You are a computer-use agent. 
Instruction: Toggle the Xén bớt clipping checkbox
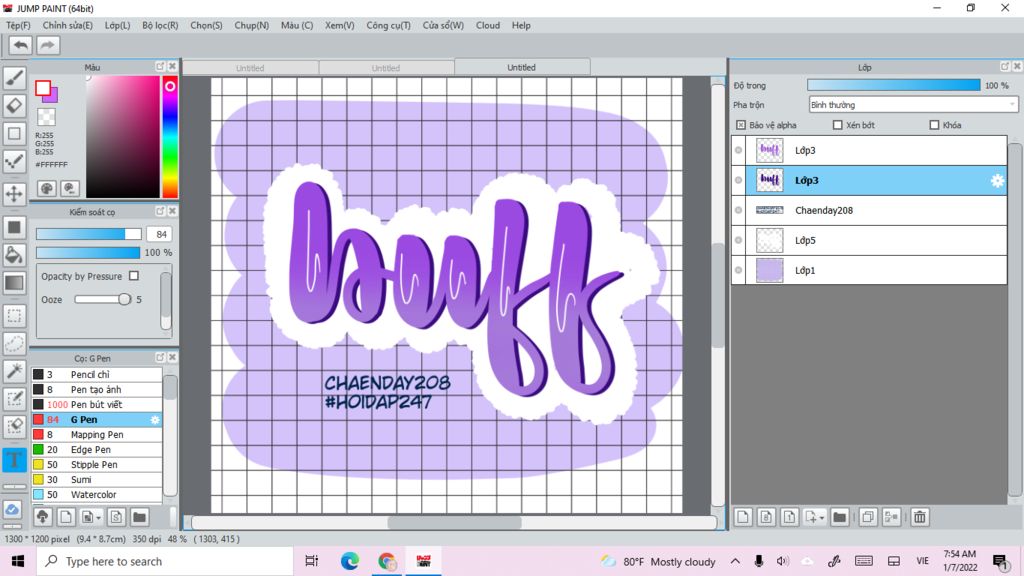click(x=837, y=125)
